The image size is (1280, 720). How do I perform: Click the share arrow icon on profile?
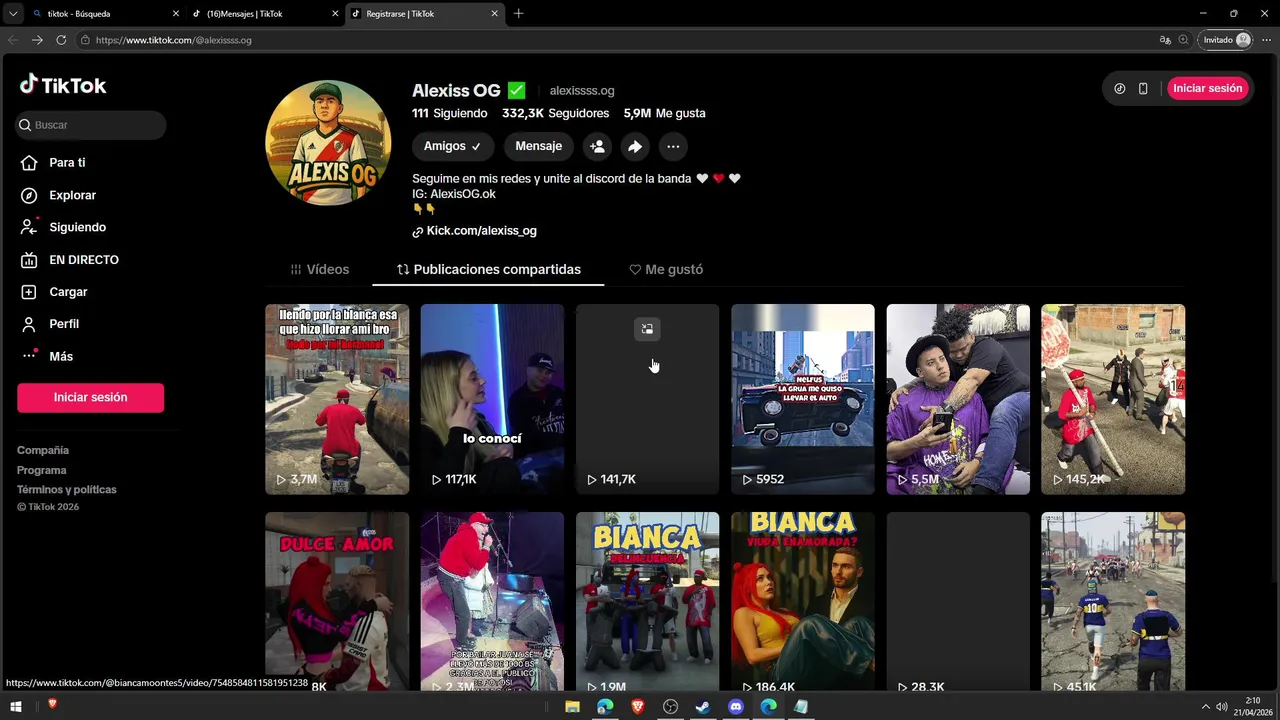point(635,146)
